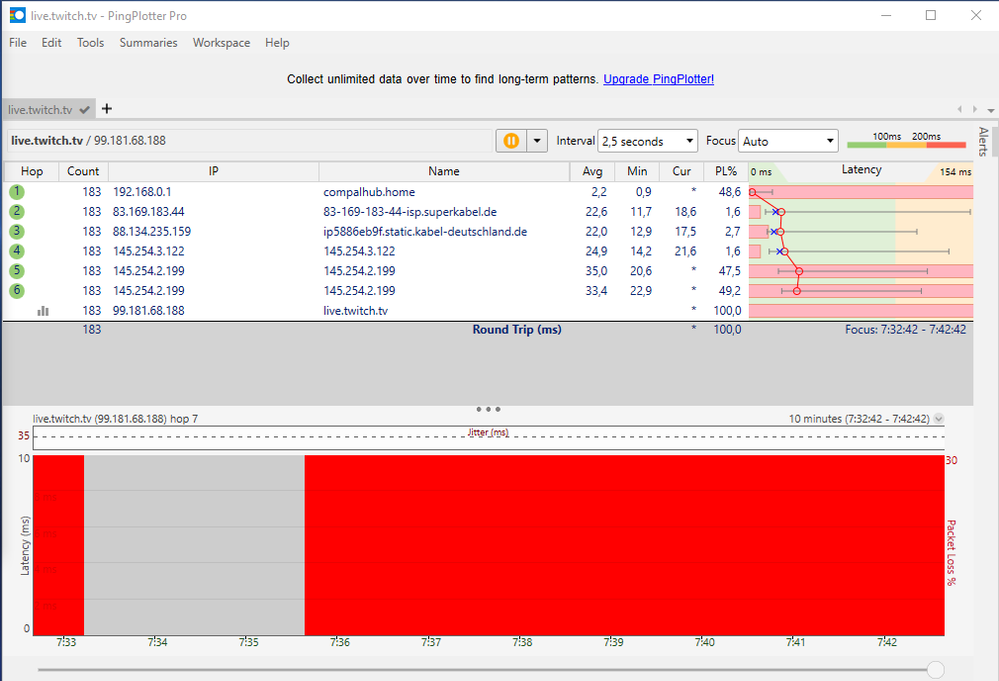Image resolution: width=999 pixels, height=681 pixels.
Task: Open the Tools menu
Action: tap(90, 43)
